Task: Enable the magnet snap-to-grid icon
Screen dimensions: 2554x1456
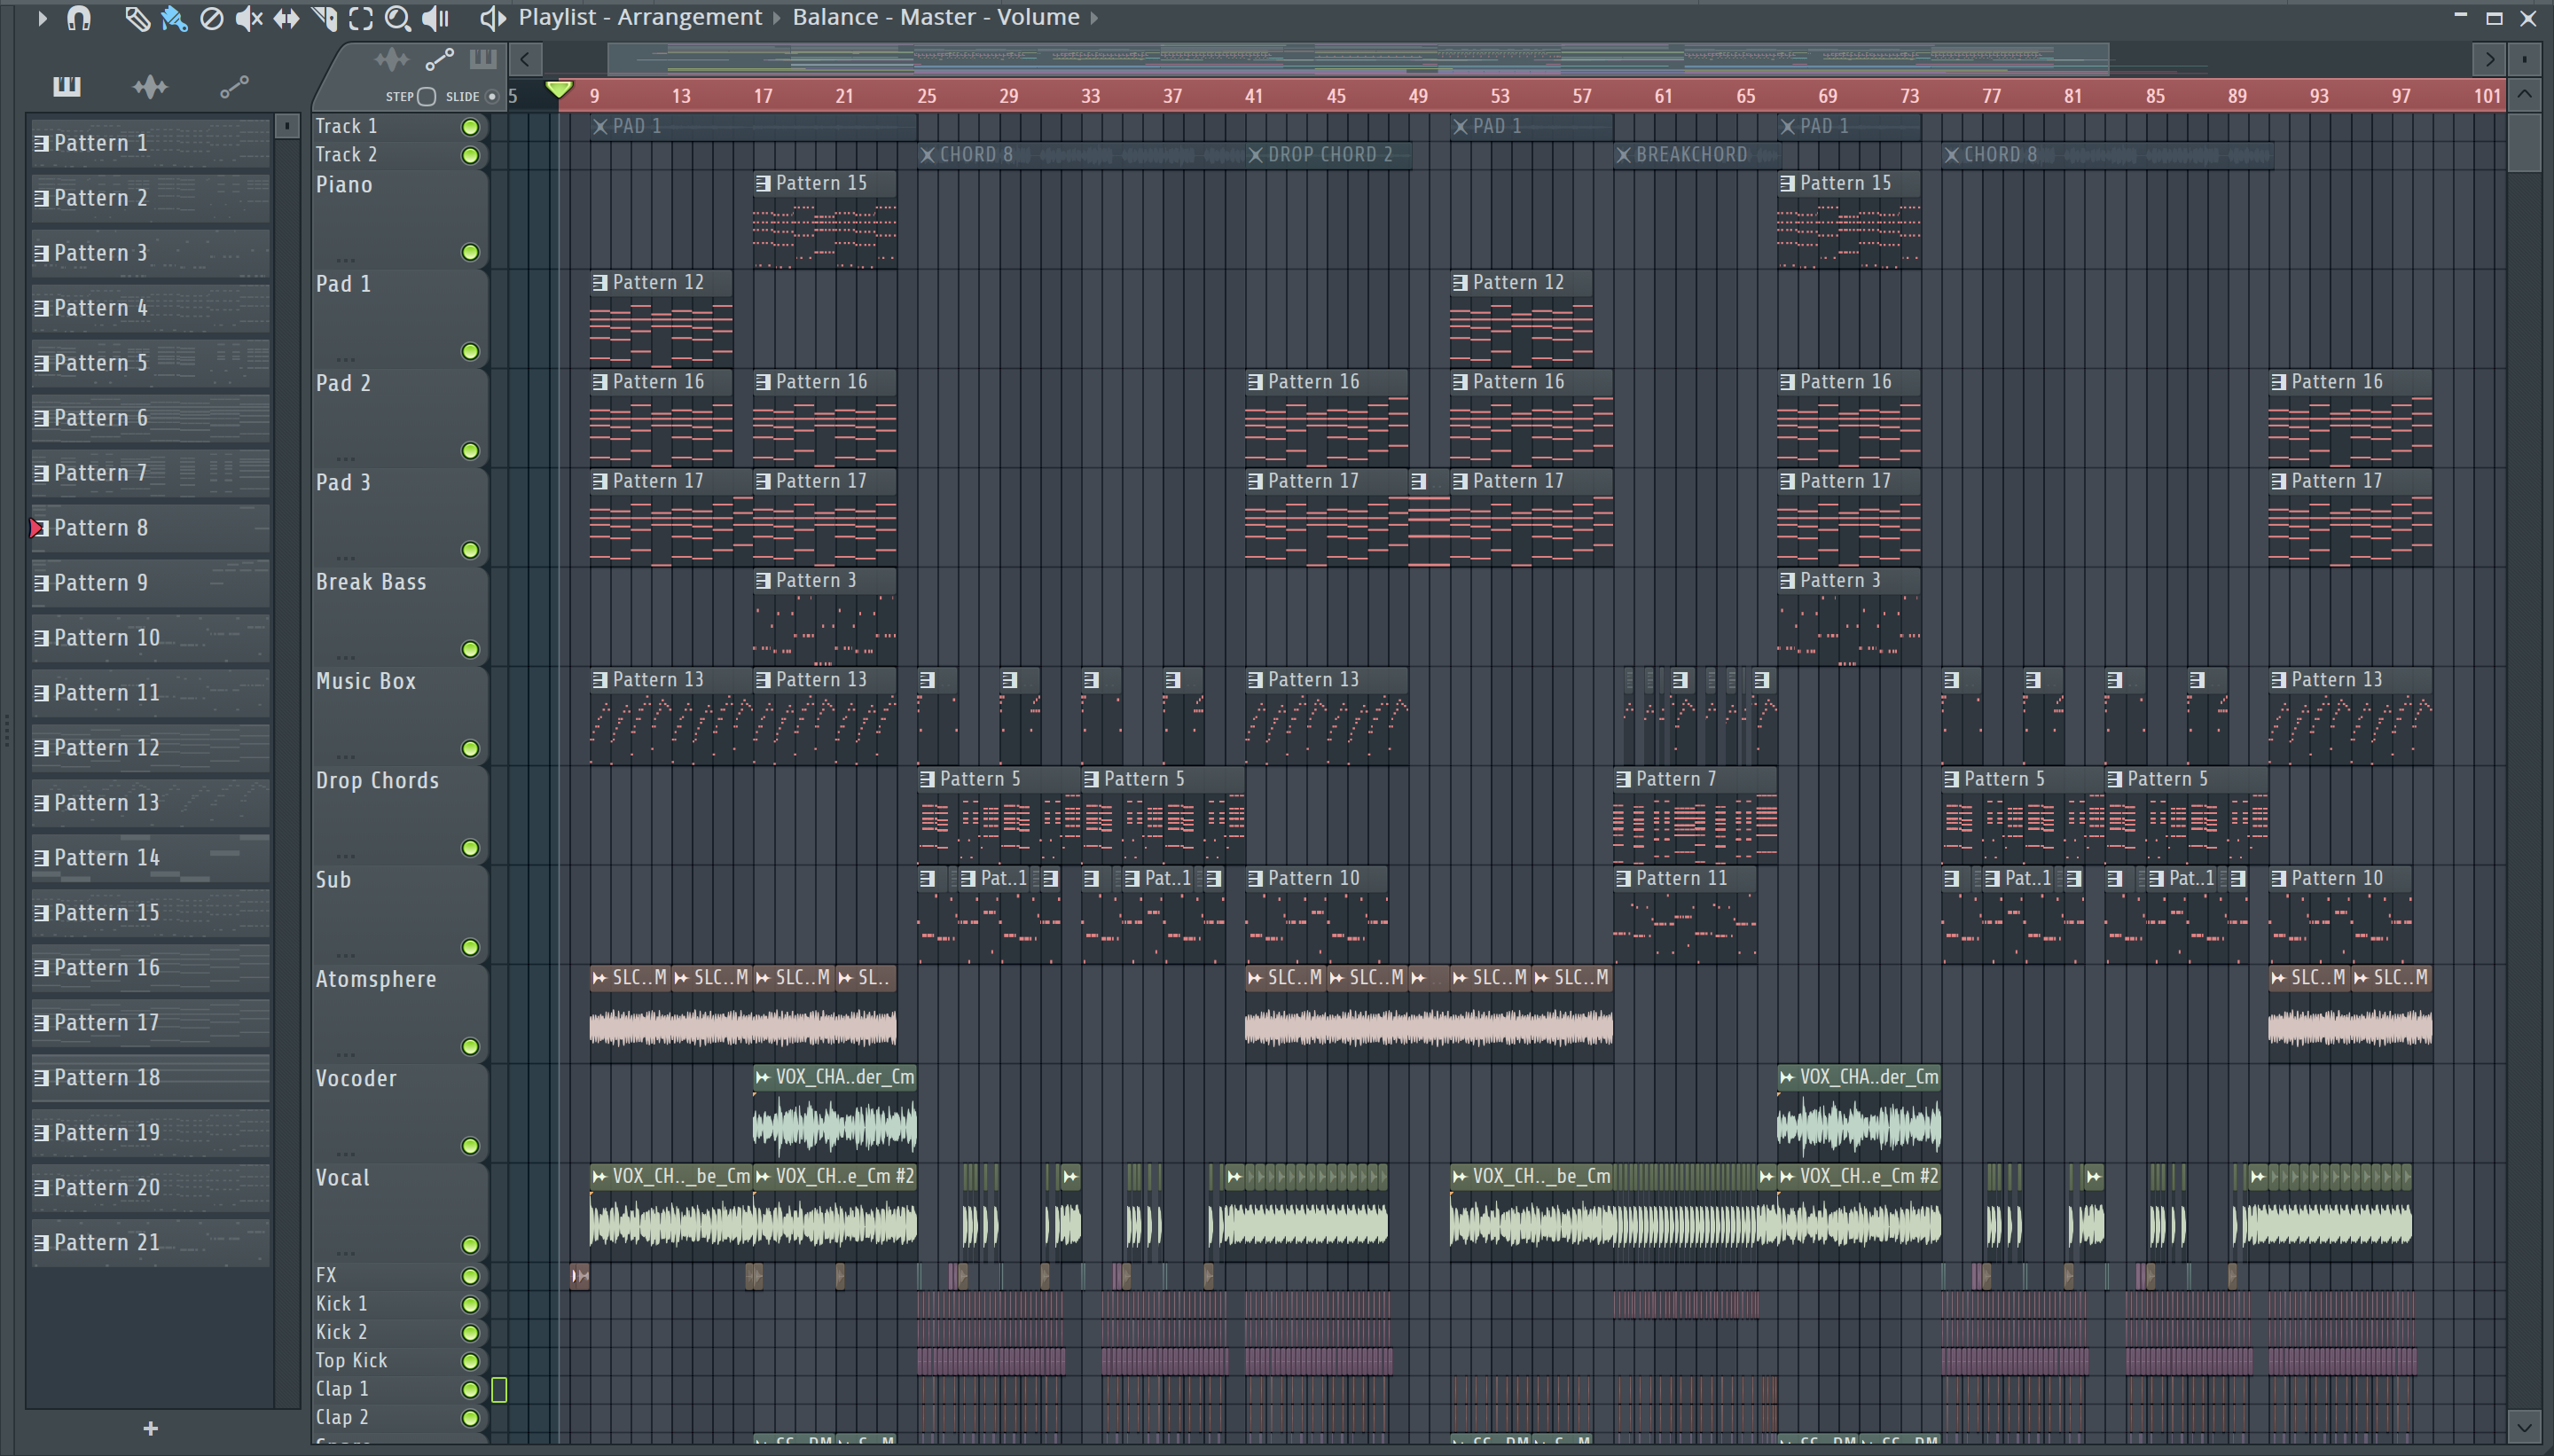Action: [x=79, y=18]
